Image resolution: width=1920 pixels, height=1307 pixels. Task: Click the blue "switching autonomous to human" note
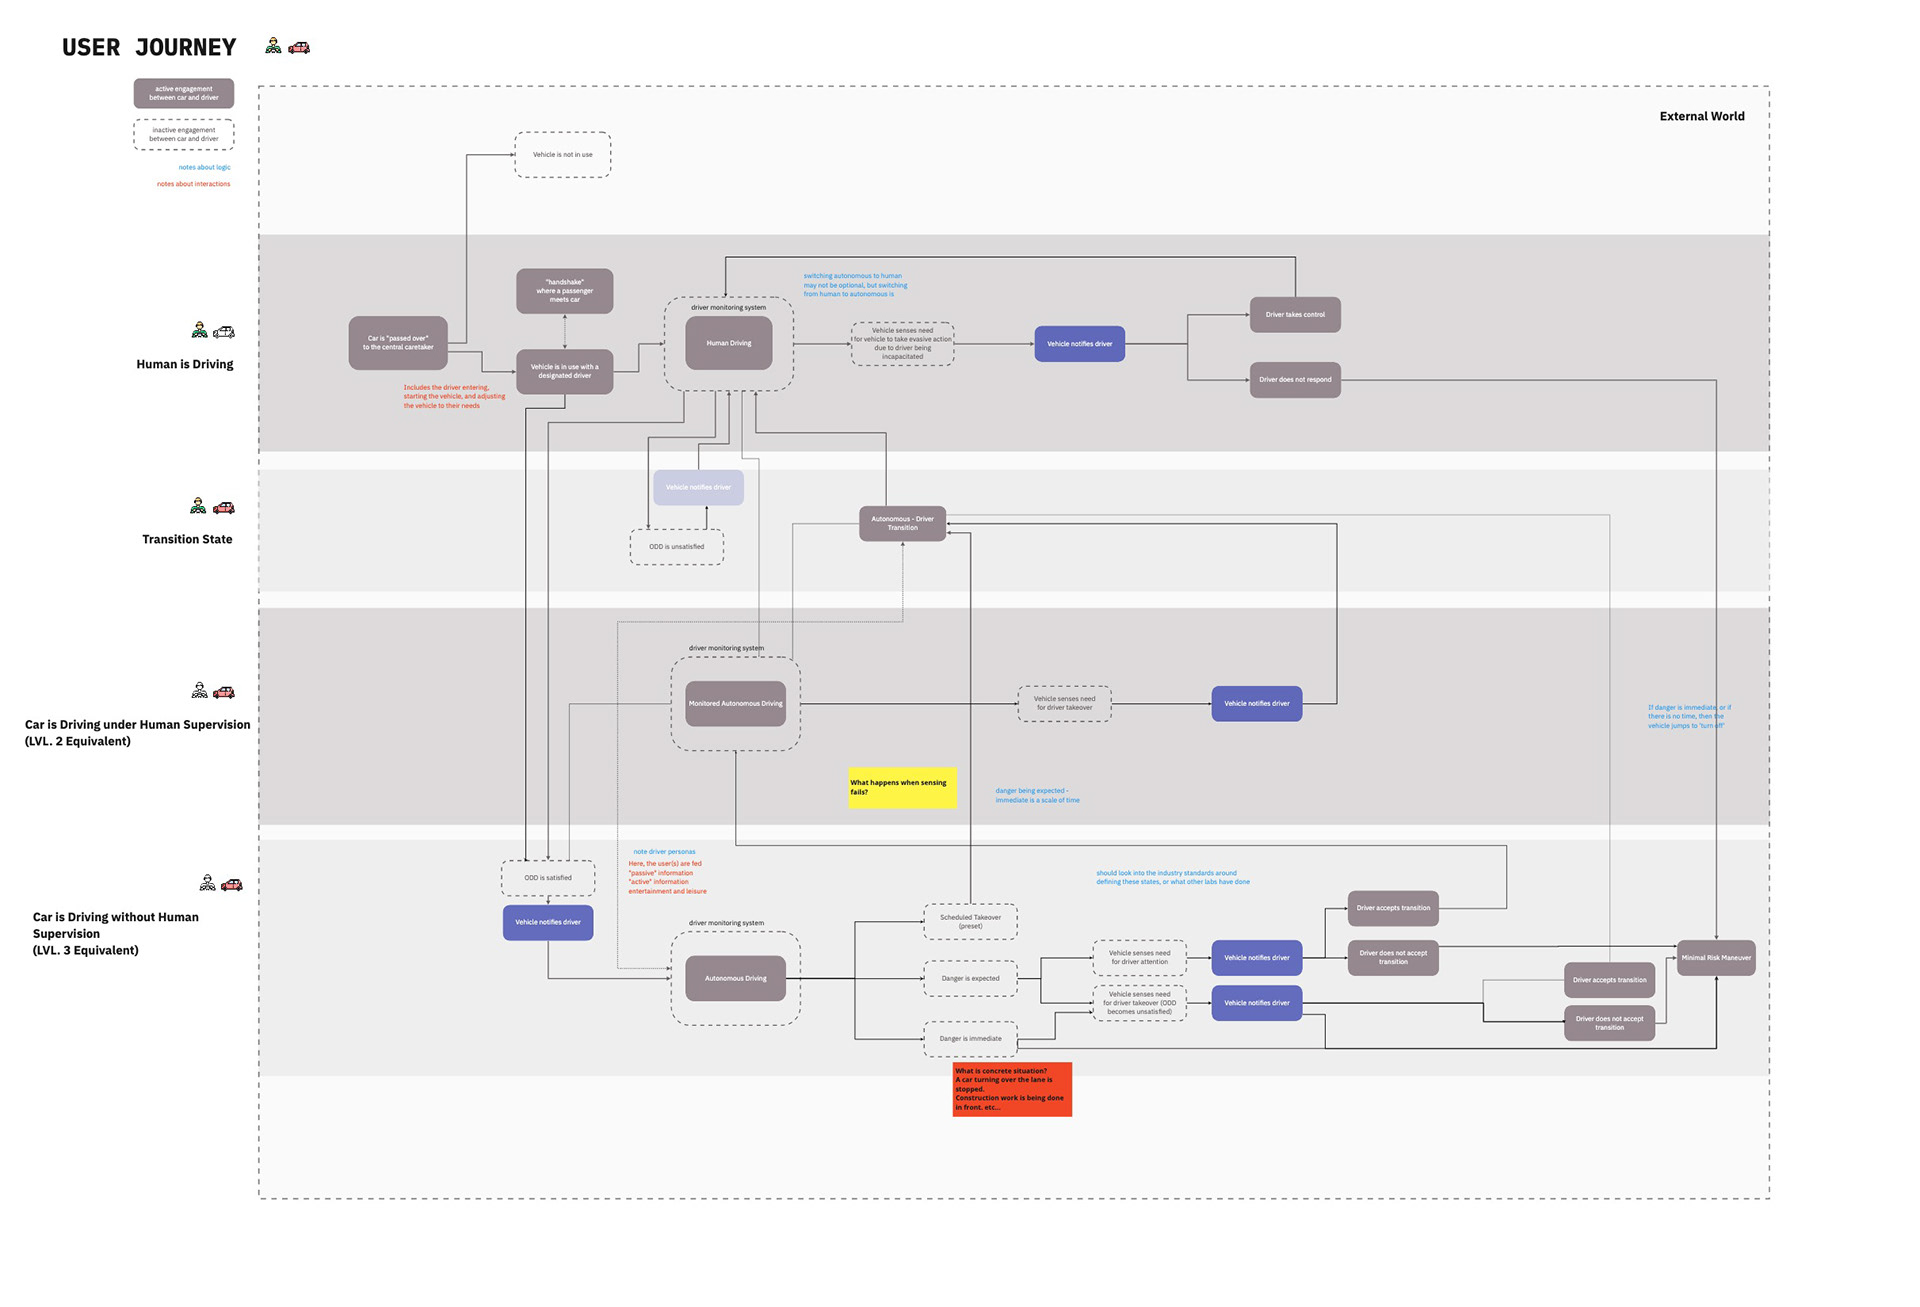(x=855, y=285)
